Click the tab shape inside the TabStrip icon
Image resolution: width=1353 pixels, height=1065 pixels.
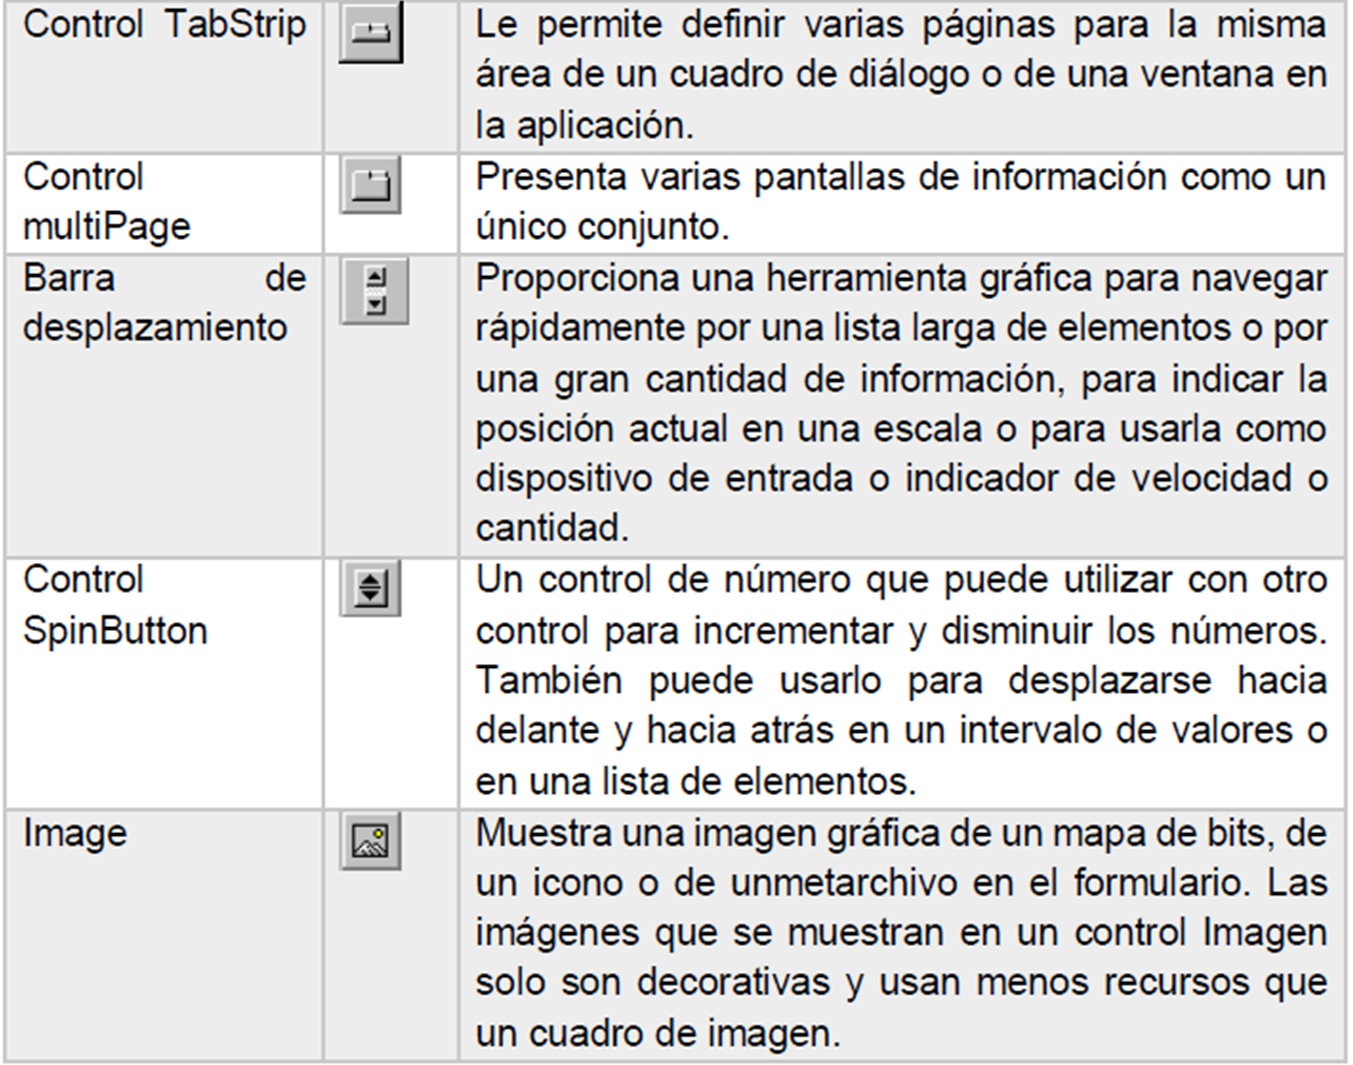pyautogui.click(x=370, y=34)
